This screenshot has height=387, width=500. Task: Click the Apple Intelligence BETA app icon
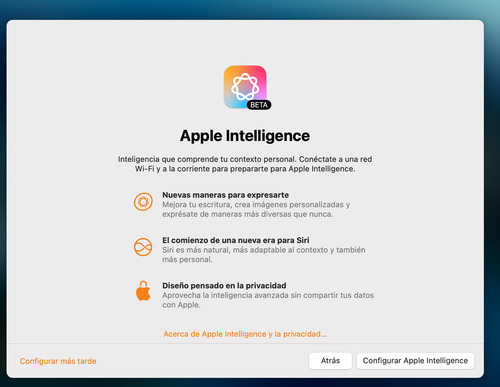246,87
